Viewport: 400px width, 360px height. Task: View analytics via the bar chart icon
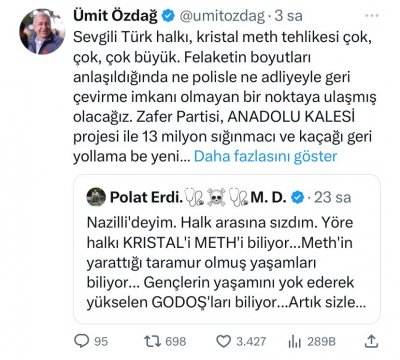[294, 341]
